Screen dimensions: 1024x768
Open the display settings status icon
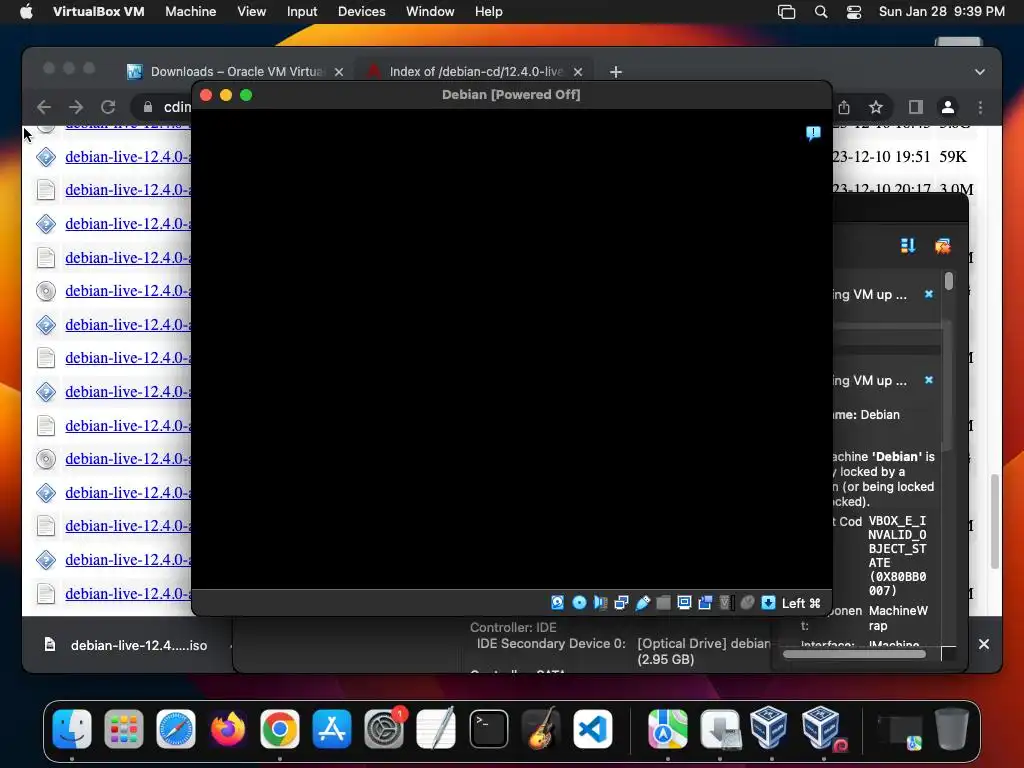coord(684,603)
